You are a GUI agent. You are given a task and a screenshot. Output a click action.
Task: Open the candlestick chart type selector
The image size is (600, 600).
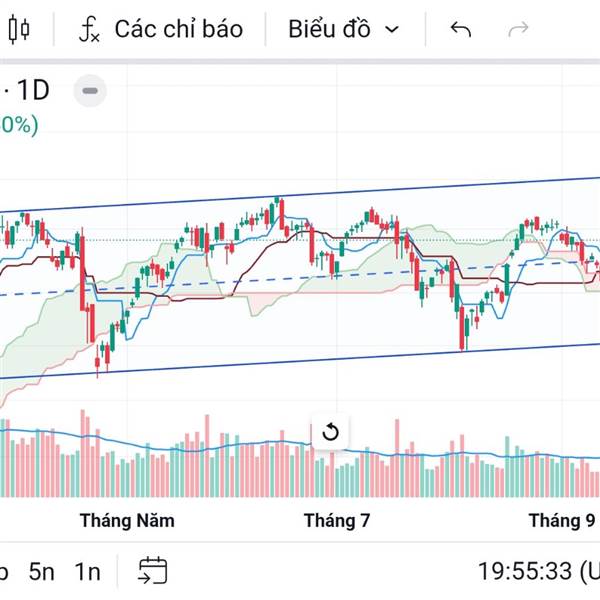tap(19, 29)
